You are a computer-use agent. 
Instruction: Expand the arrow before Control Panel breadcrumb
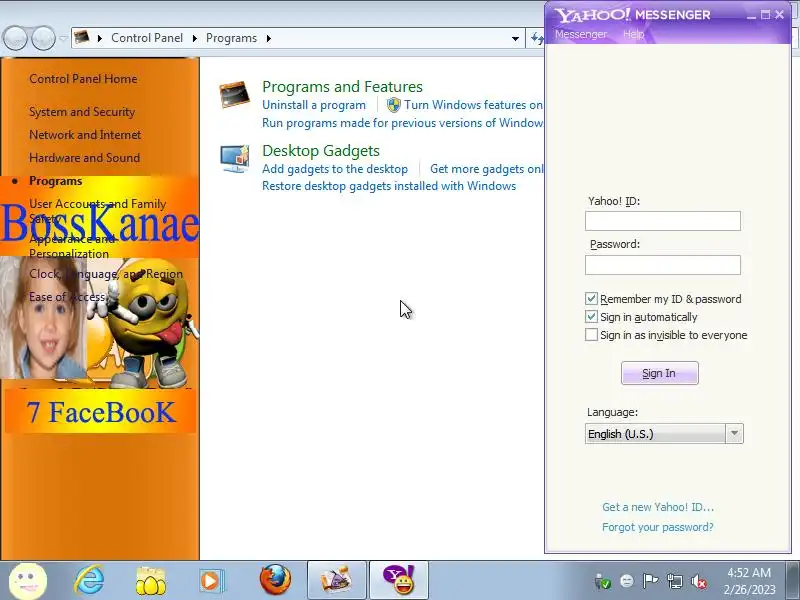click(x=99, y=38)
